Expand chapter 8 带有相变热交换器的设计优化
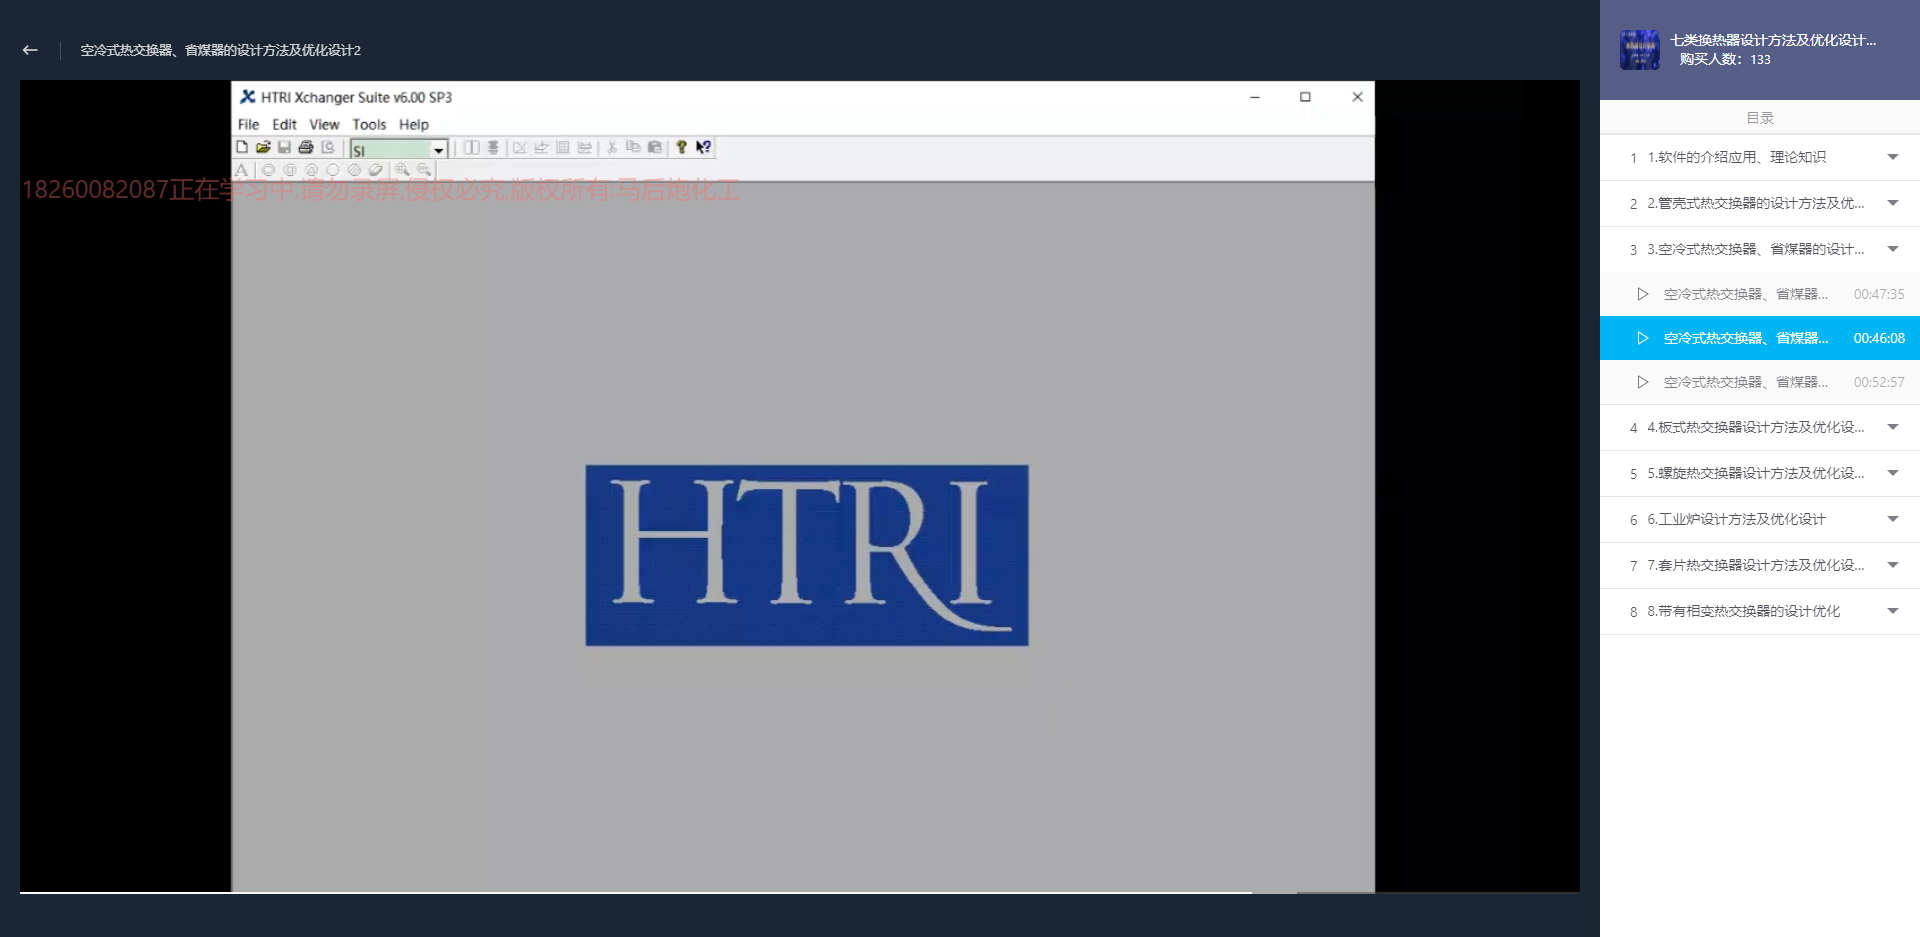Screen dimensions: 1920x937 coord(1760,611)
